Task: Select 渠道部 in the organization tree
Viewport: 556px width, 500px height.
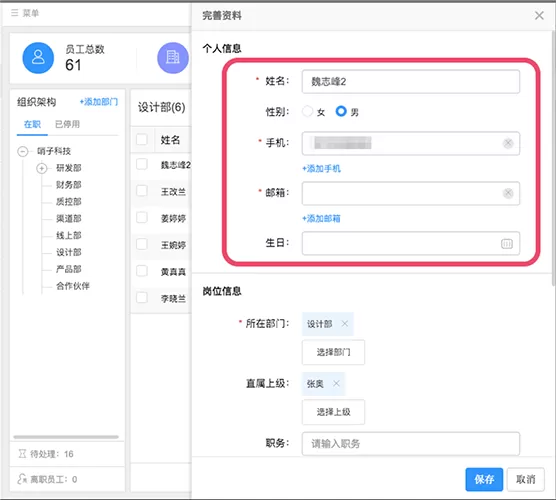Action: (x=69, y=218)
